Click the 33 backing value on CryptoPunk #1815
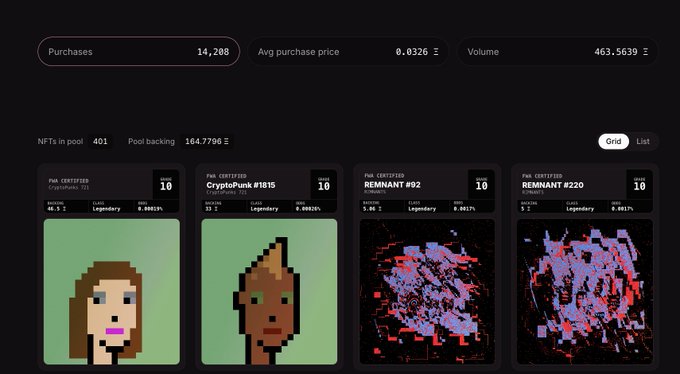This screenshot has width=680, height=374. point(211,209)
